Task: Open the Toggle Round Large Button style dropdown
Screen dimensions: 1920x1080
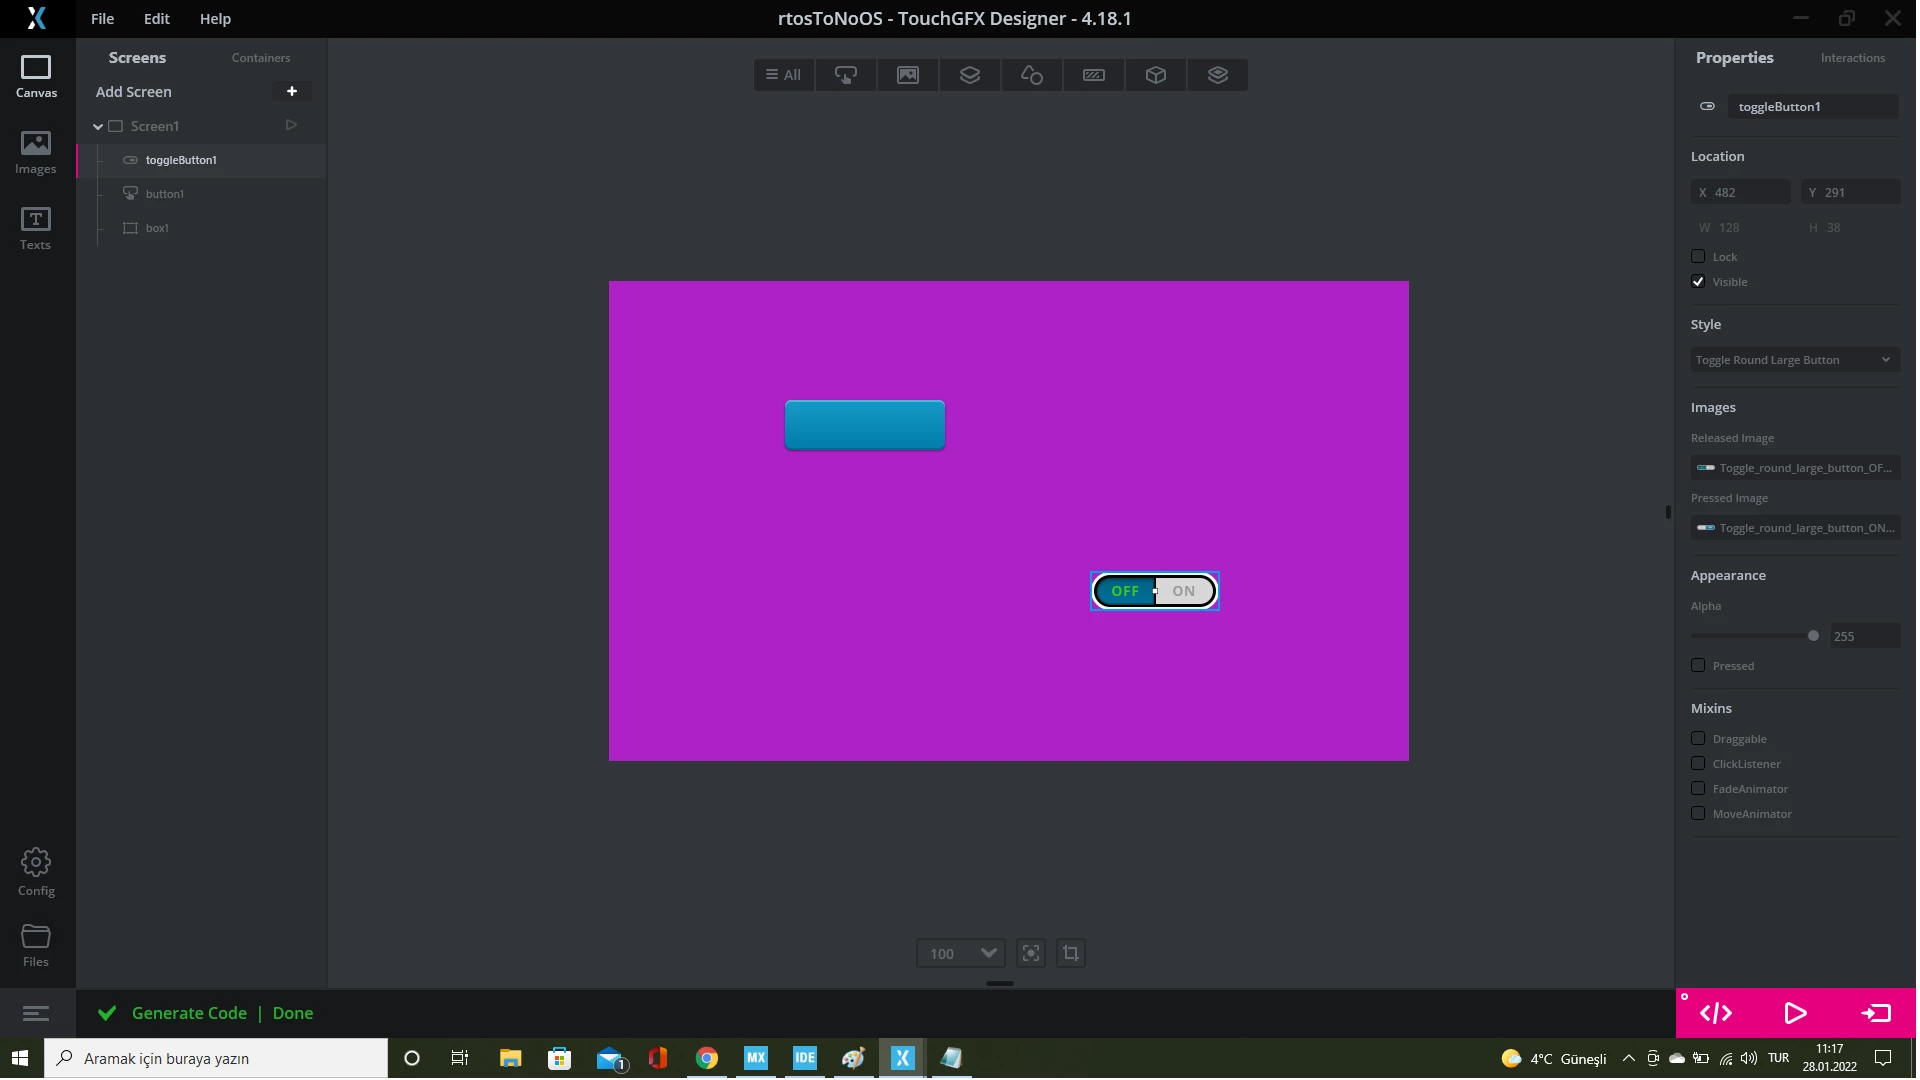Action: (x=1795, y=360)
